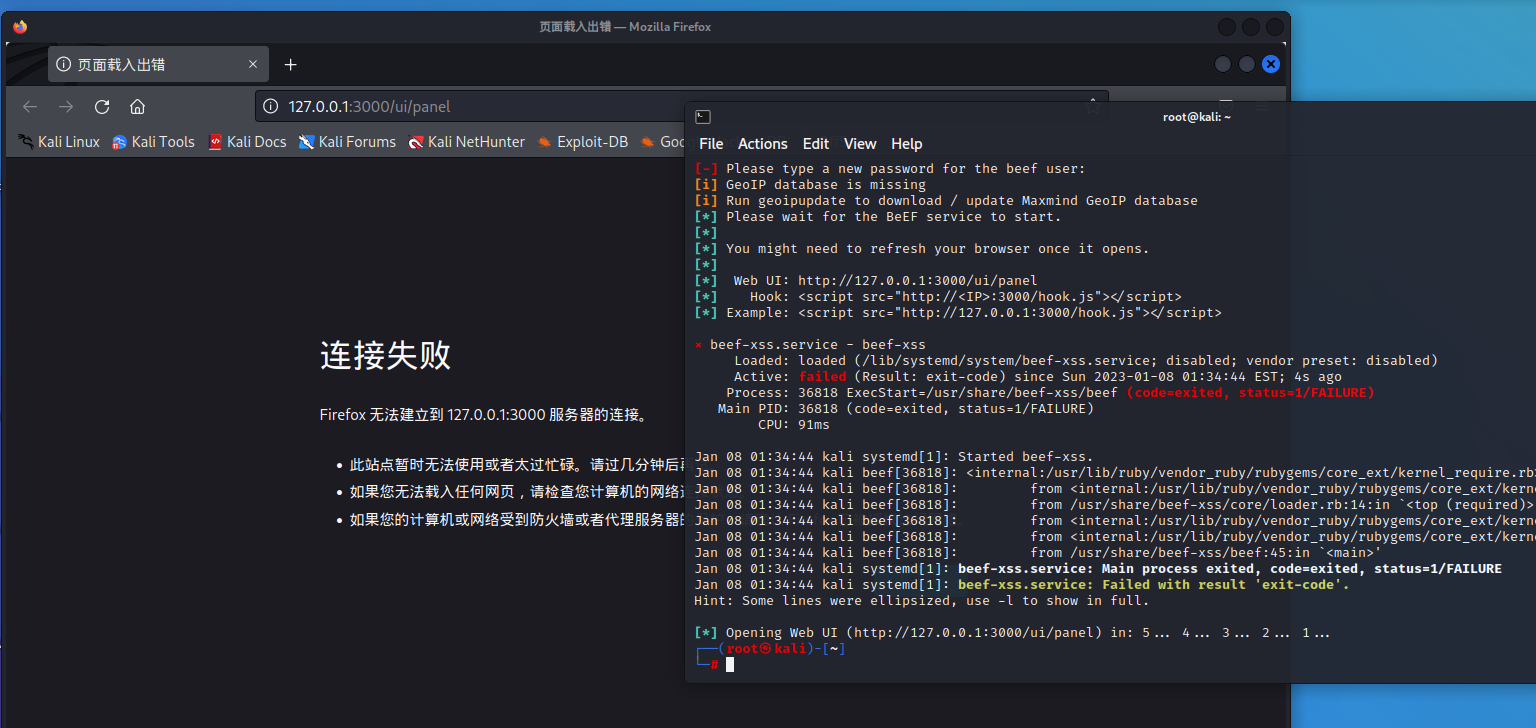The height and width of the screenshot is (728, 1536).
Task: Open Kali Linux bookmark
Action: [x=59, y=142]
